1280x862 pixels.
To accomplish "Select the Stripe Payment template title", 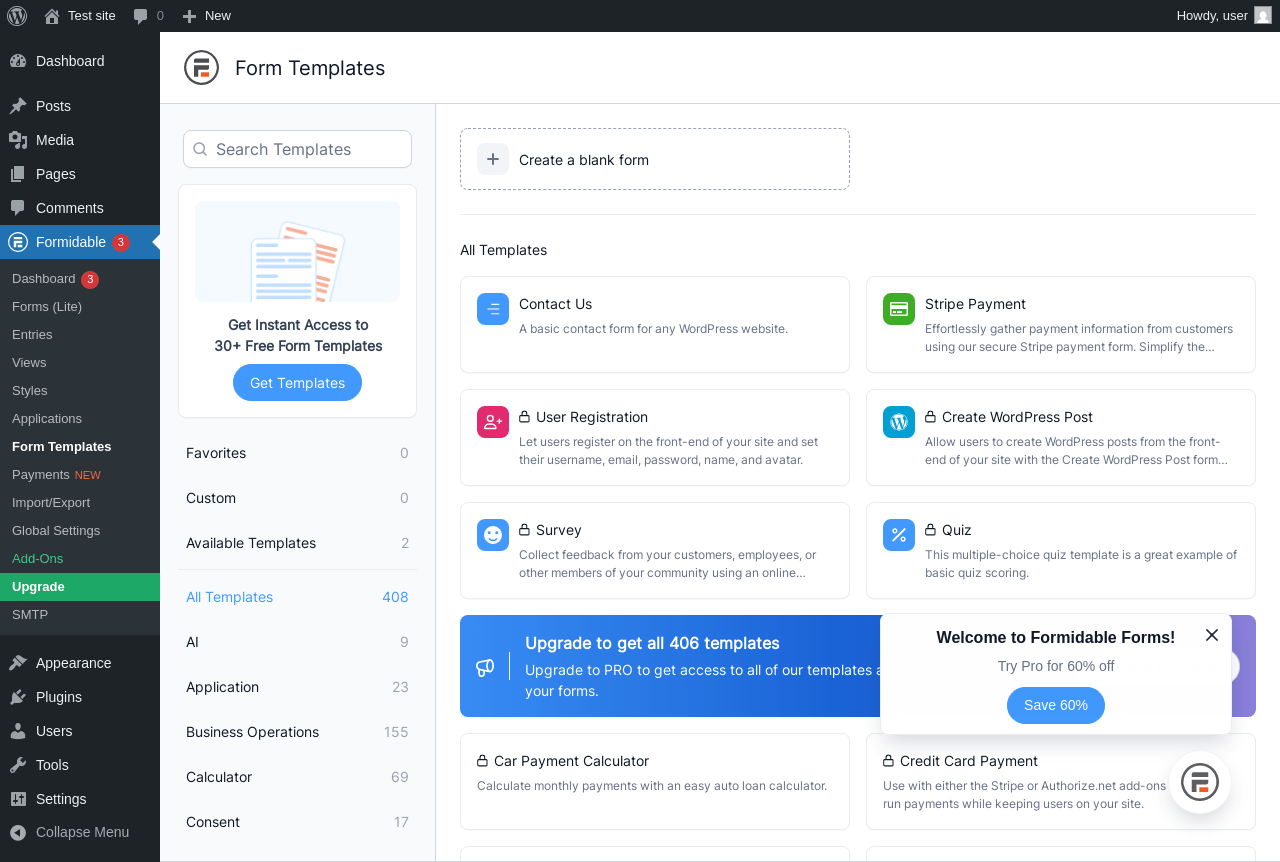I will [975, 304].
